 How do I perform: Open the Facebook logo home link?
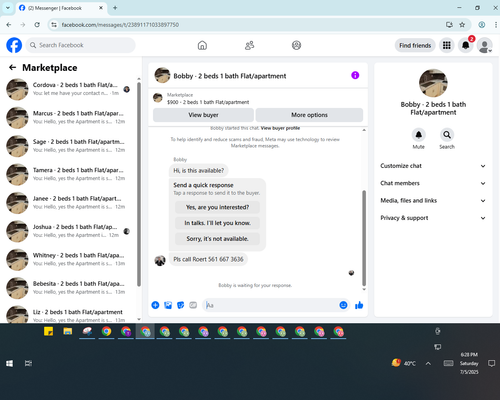[x=14, y=45]
